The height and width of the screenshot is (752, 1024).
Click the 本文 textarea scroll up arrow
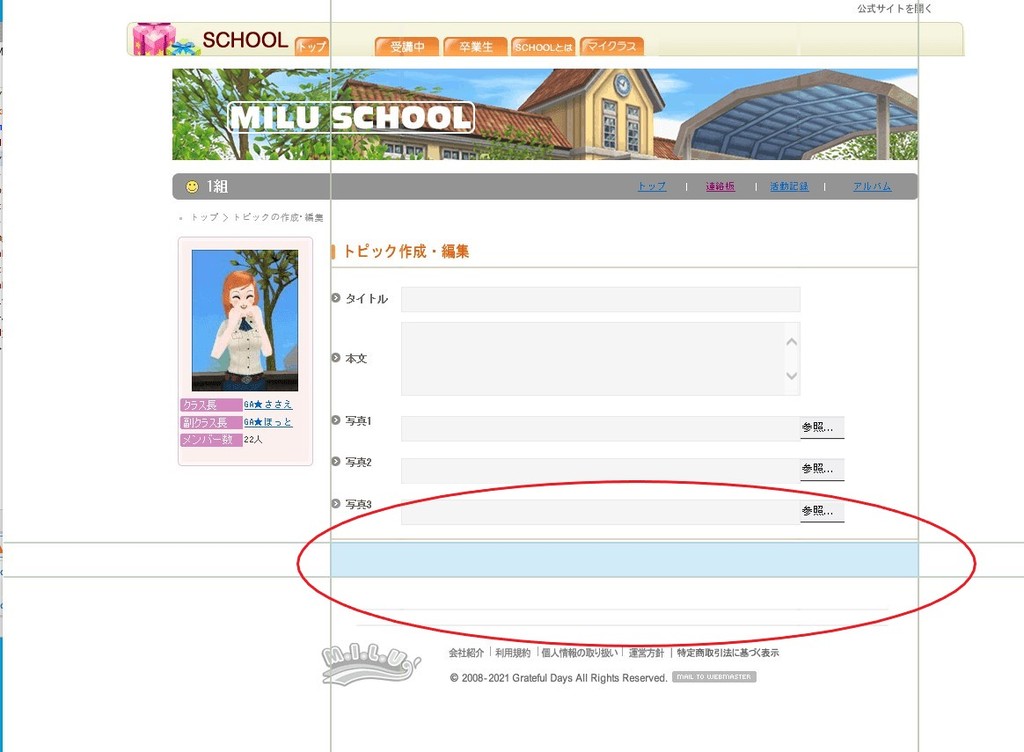[x=792, y=341]
